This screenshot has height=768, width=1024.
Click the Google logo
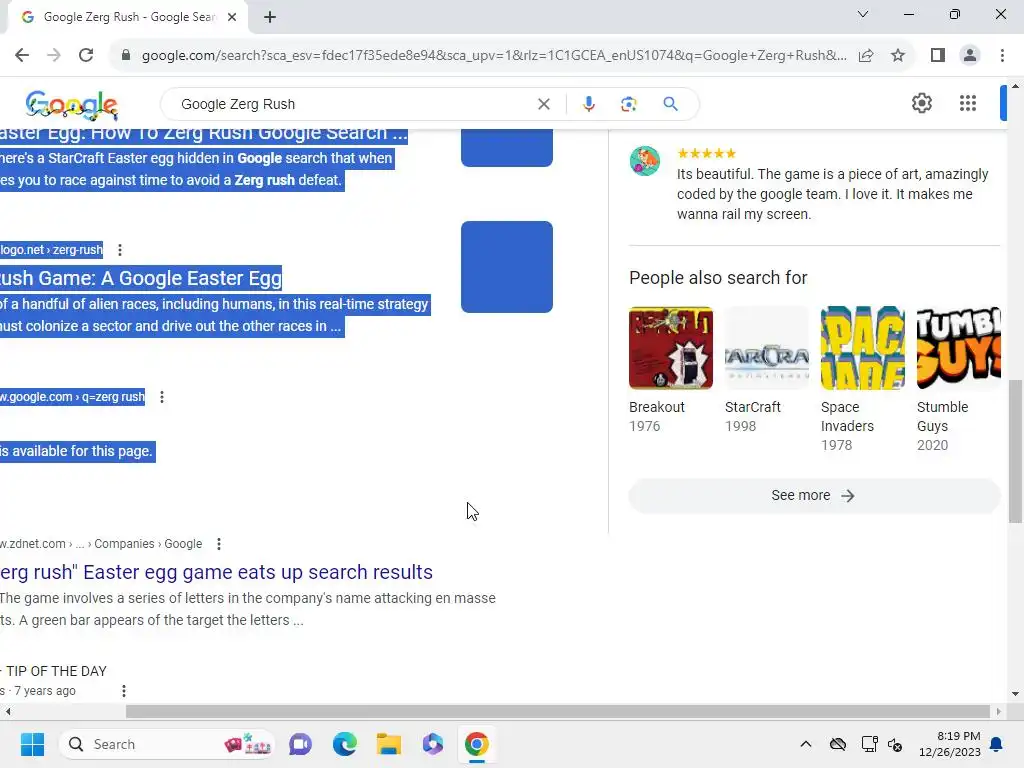click(x=71, y=104)
